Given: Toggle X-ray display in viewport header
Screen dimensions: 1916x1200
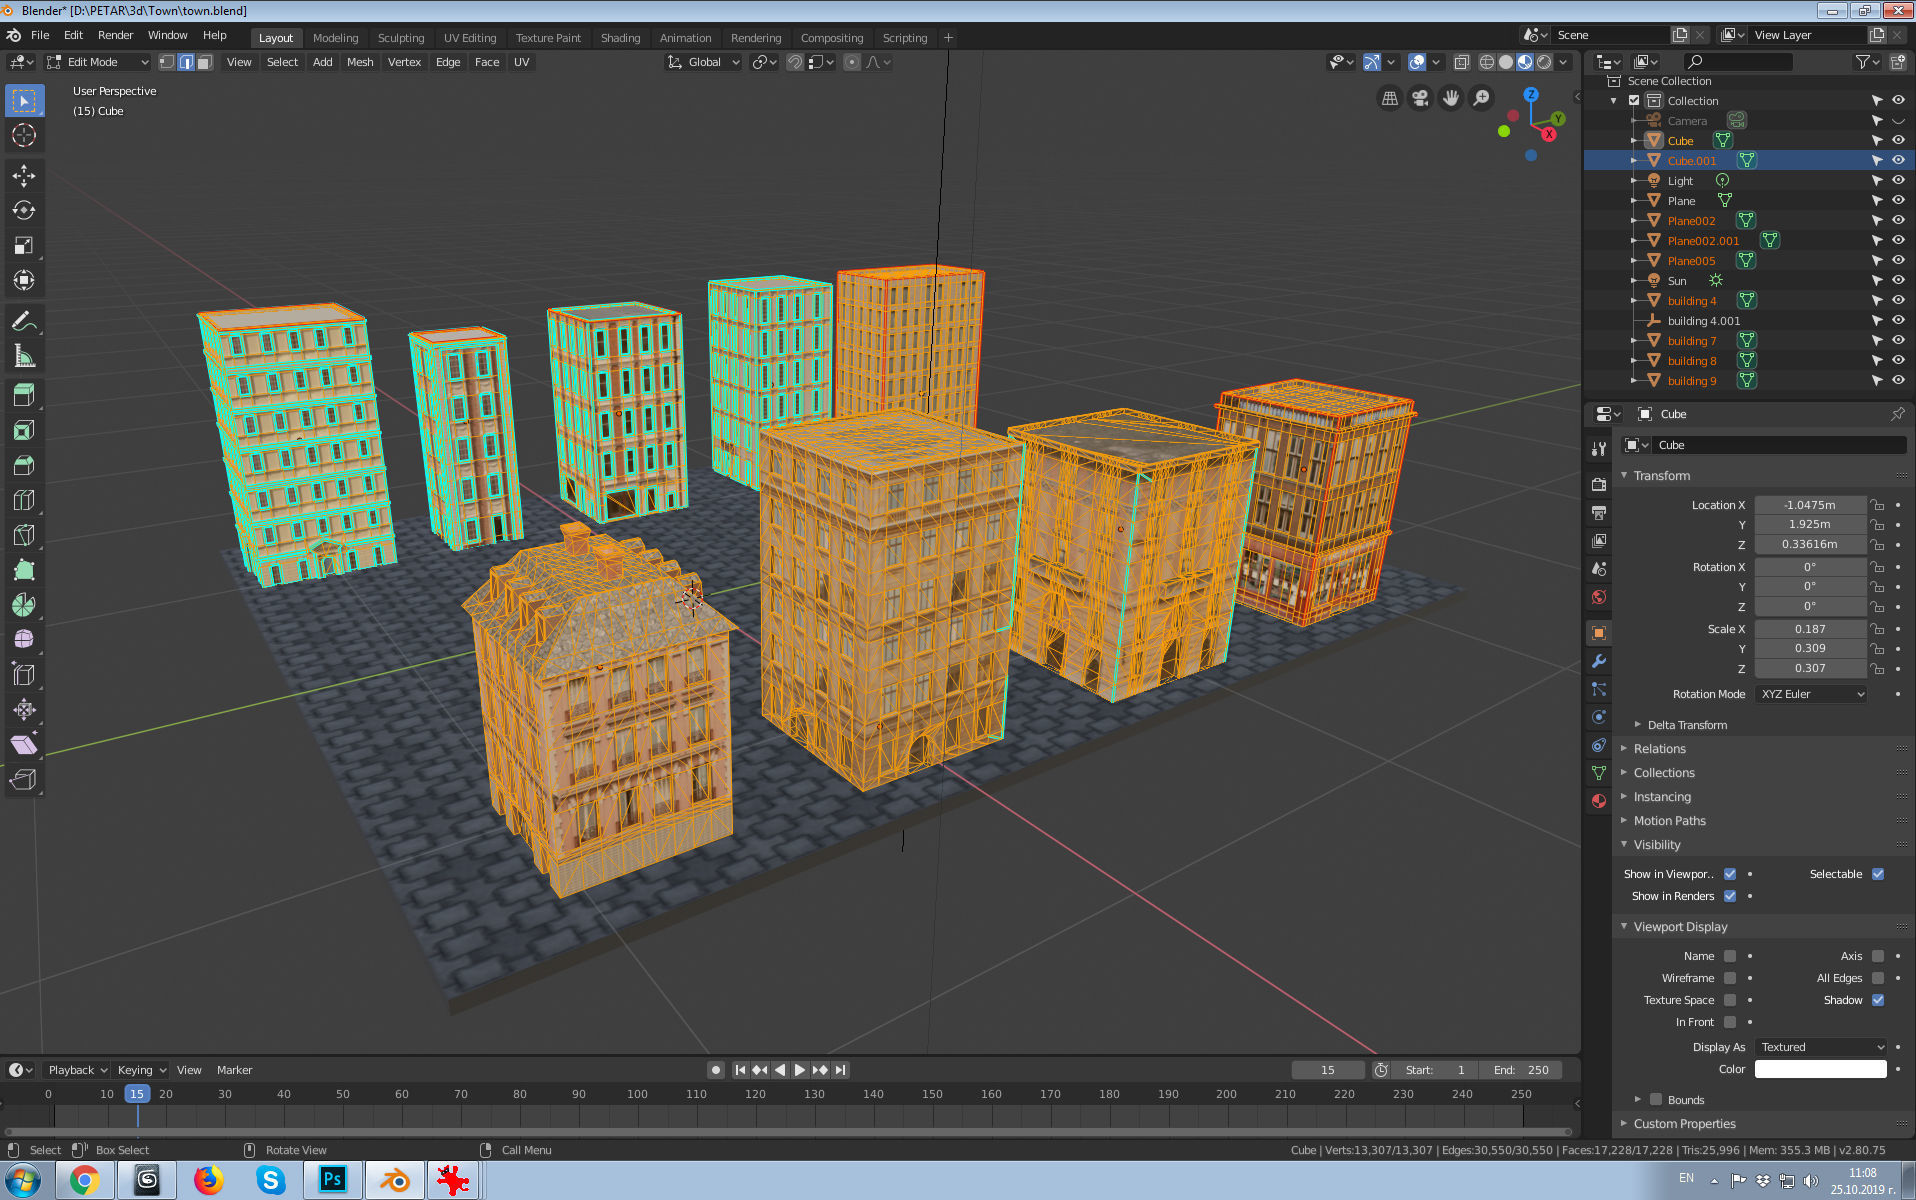Looking at the screenshot, I should point(1461,62).
